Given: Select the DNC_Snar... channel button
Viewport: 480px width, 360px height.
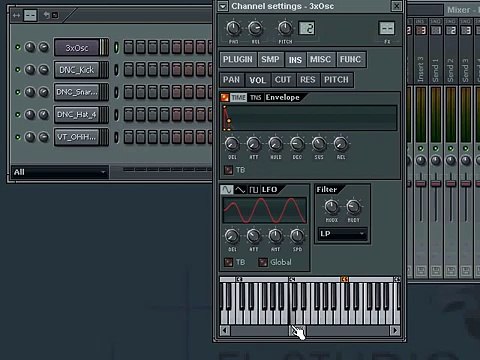Looking at the screenshot, I should point(77,92).
